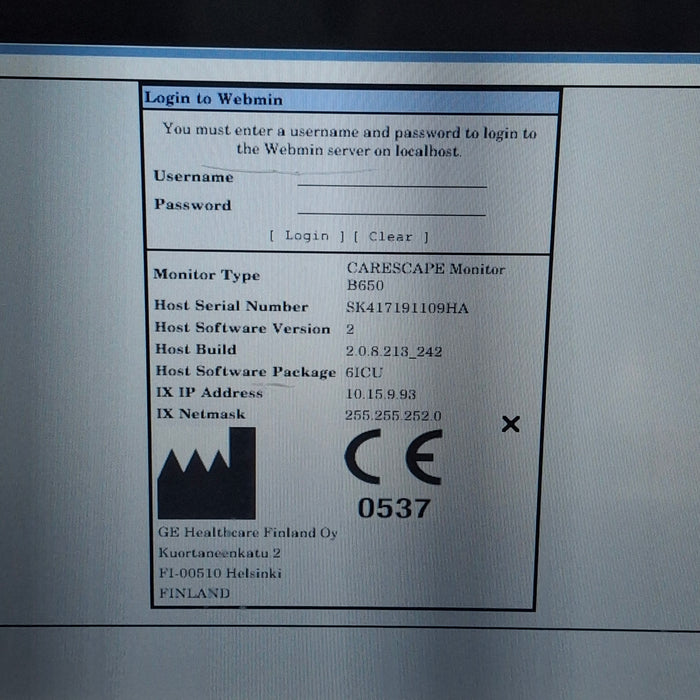Click the login instruction message text
This screenshot has height=700, width=700.
click(x=349, y=140)
